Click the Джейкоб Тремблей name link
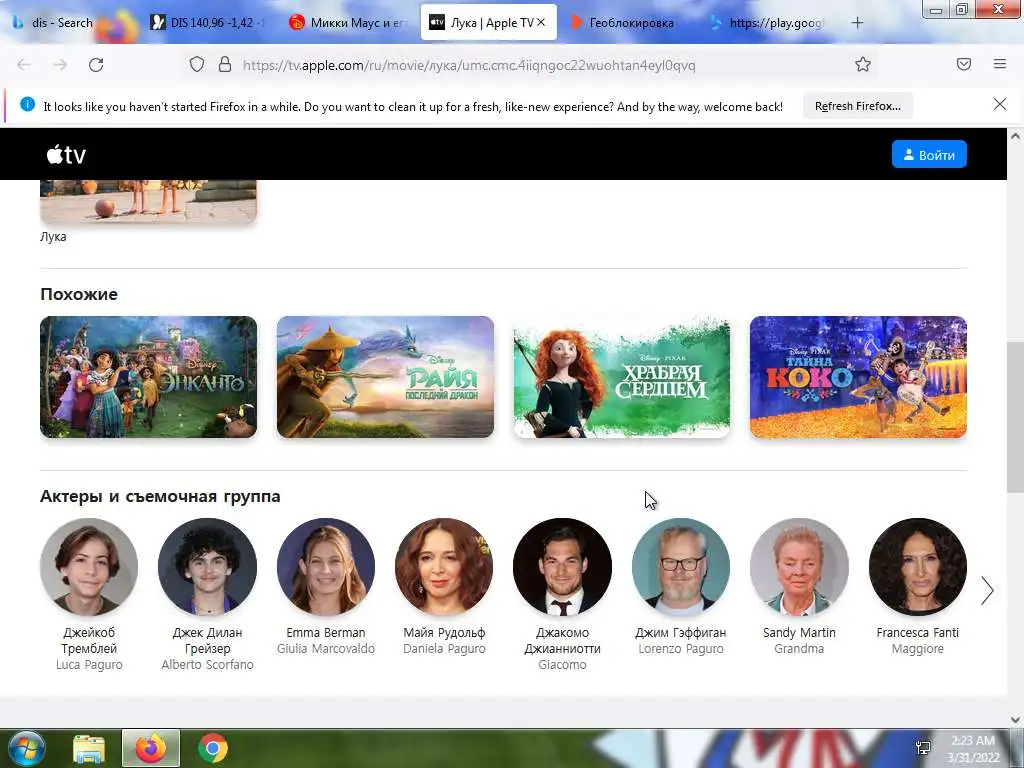 click(x=89, y=641)
